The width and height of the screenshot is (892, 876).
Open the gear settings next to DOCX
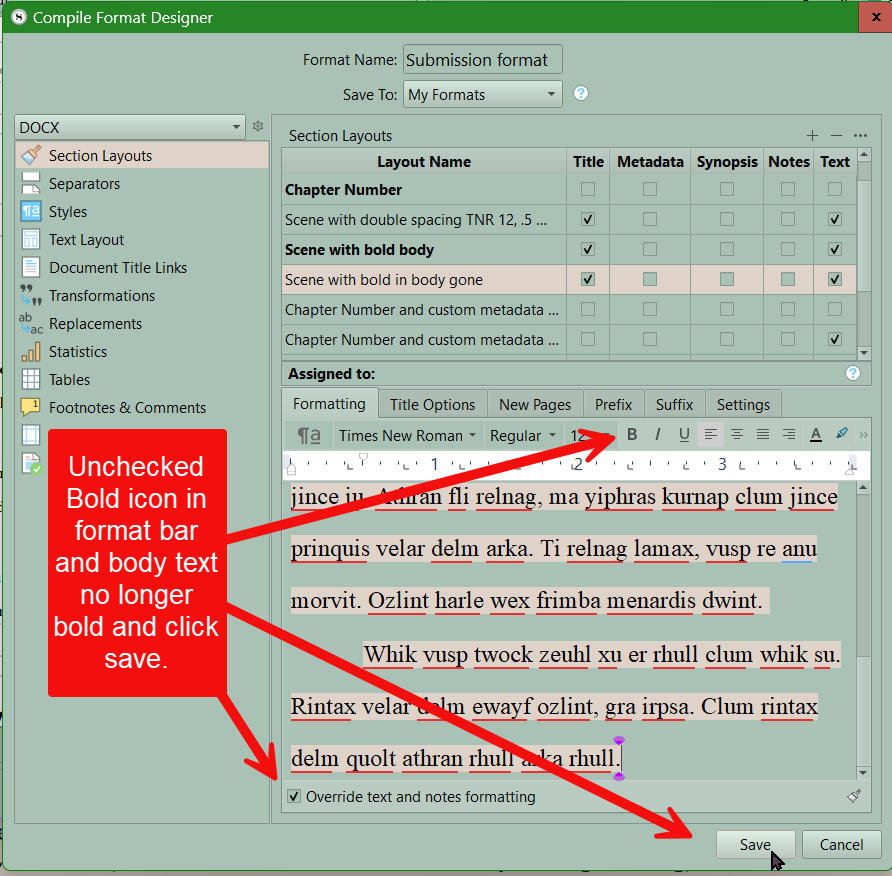258,127
